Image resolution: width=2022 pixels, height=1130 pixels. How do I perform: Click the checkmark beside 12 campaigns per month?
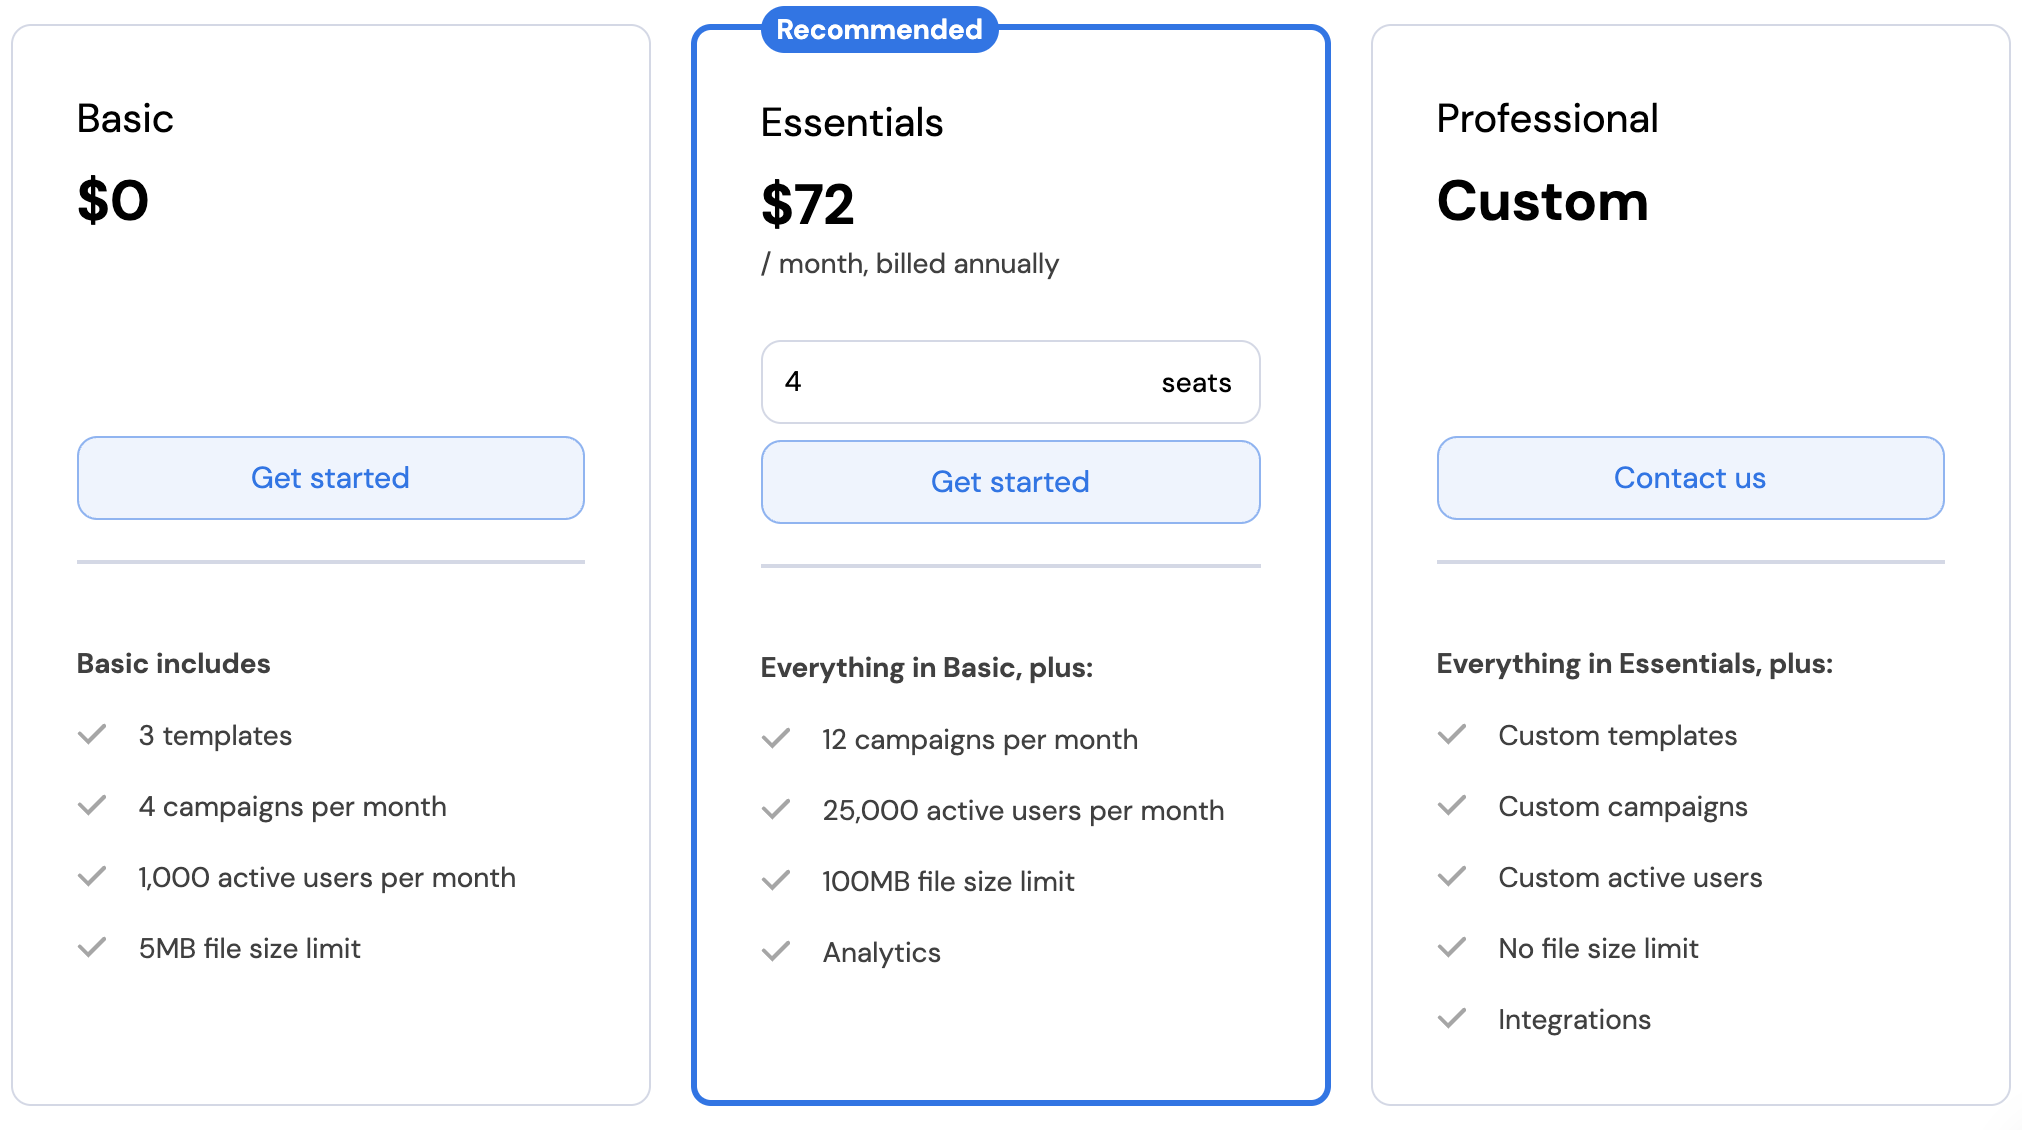(776, 739)
